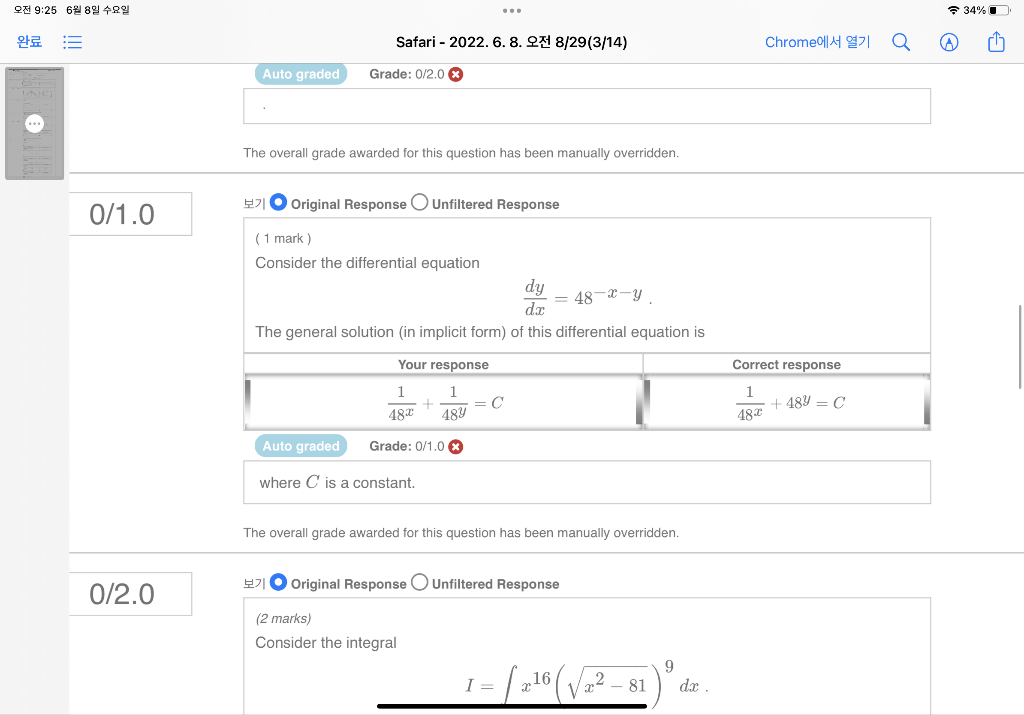Tap the search magnifier icon
Viewport: 1024px width, 715px height.
pos(901,42)
